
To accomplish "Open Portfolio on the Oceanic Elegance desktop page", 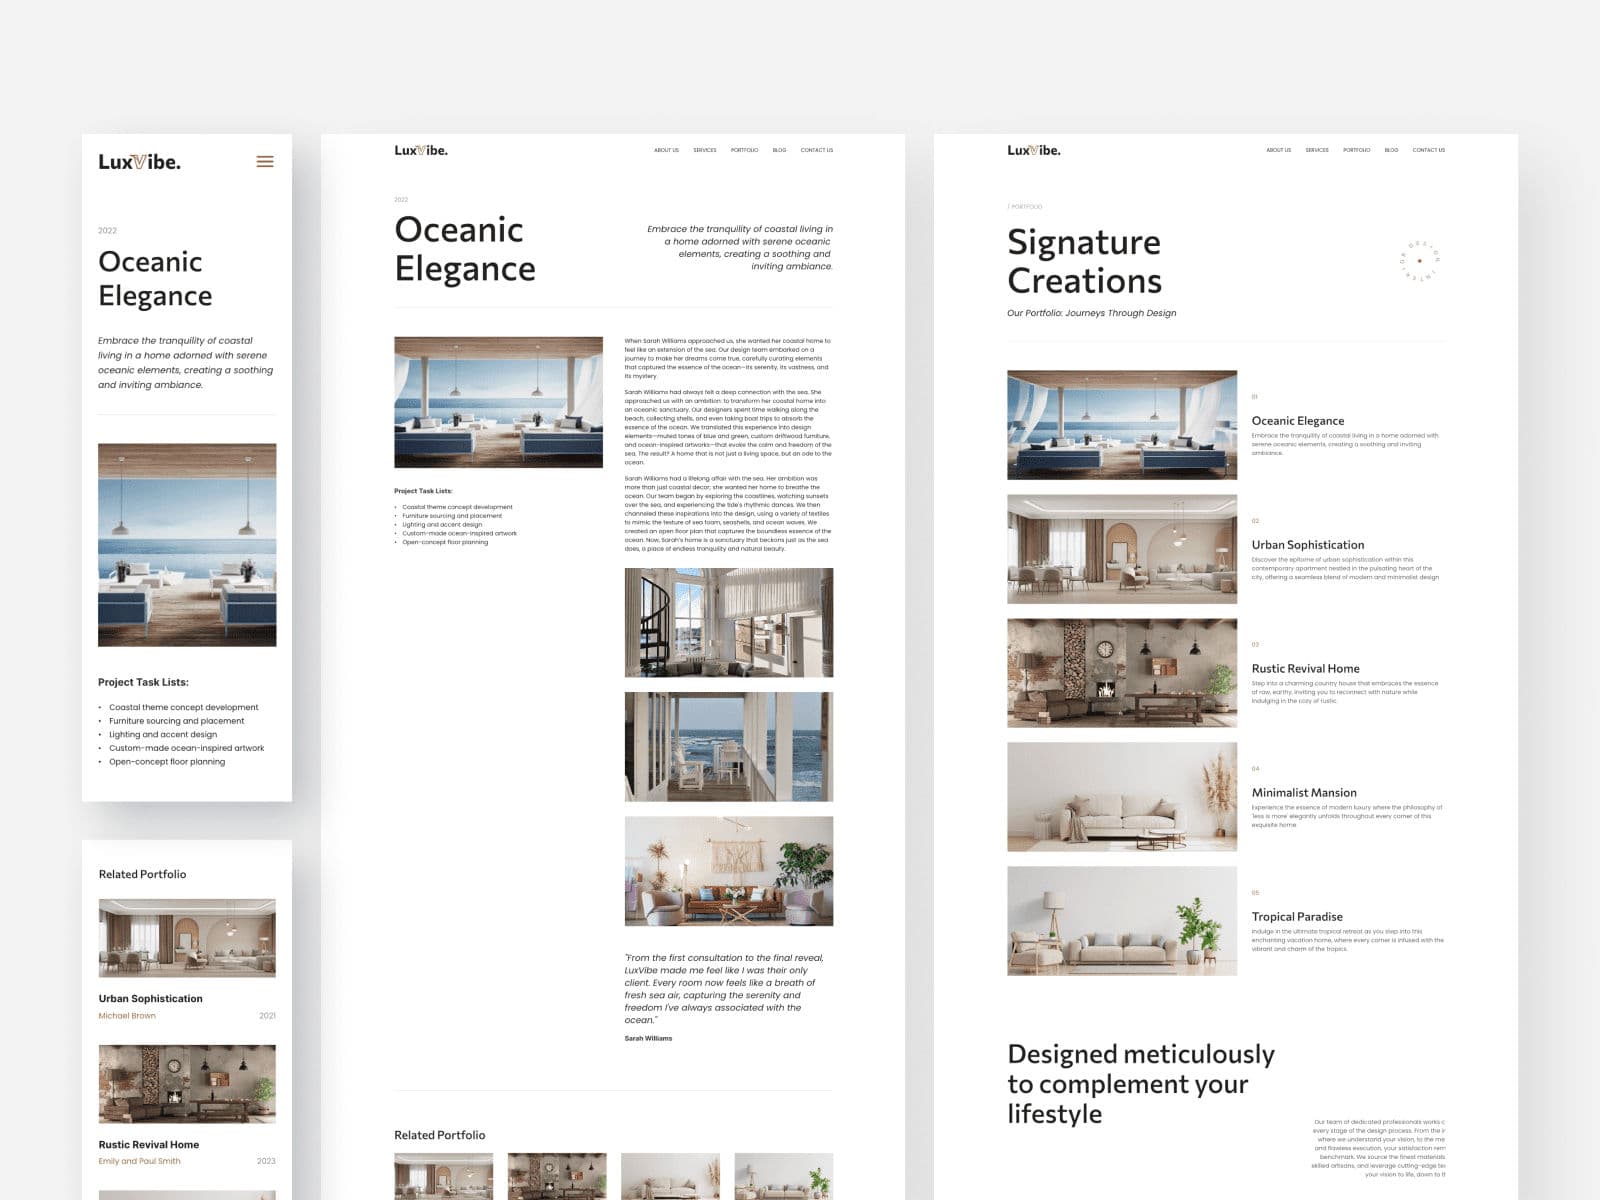I will [x=744, y=150].
